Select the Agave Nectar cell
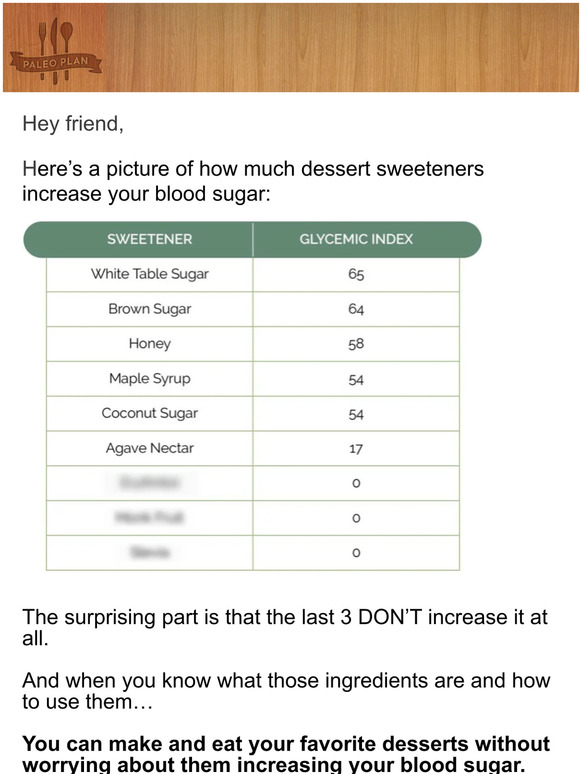 [150, 448]
